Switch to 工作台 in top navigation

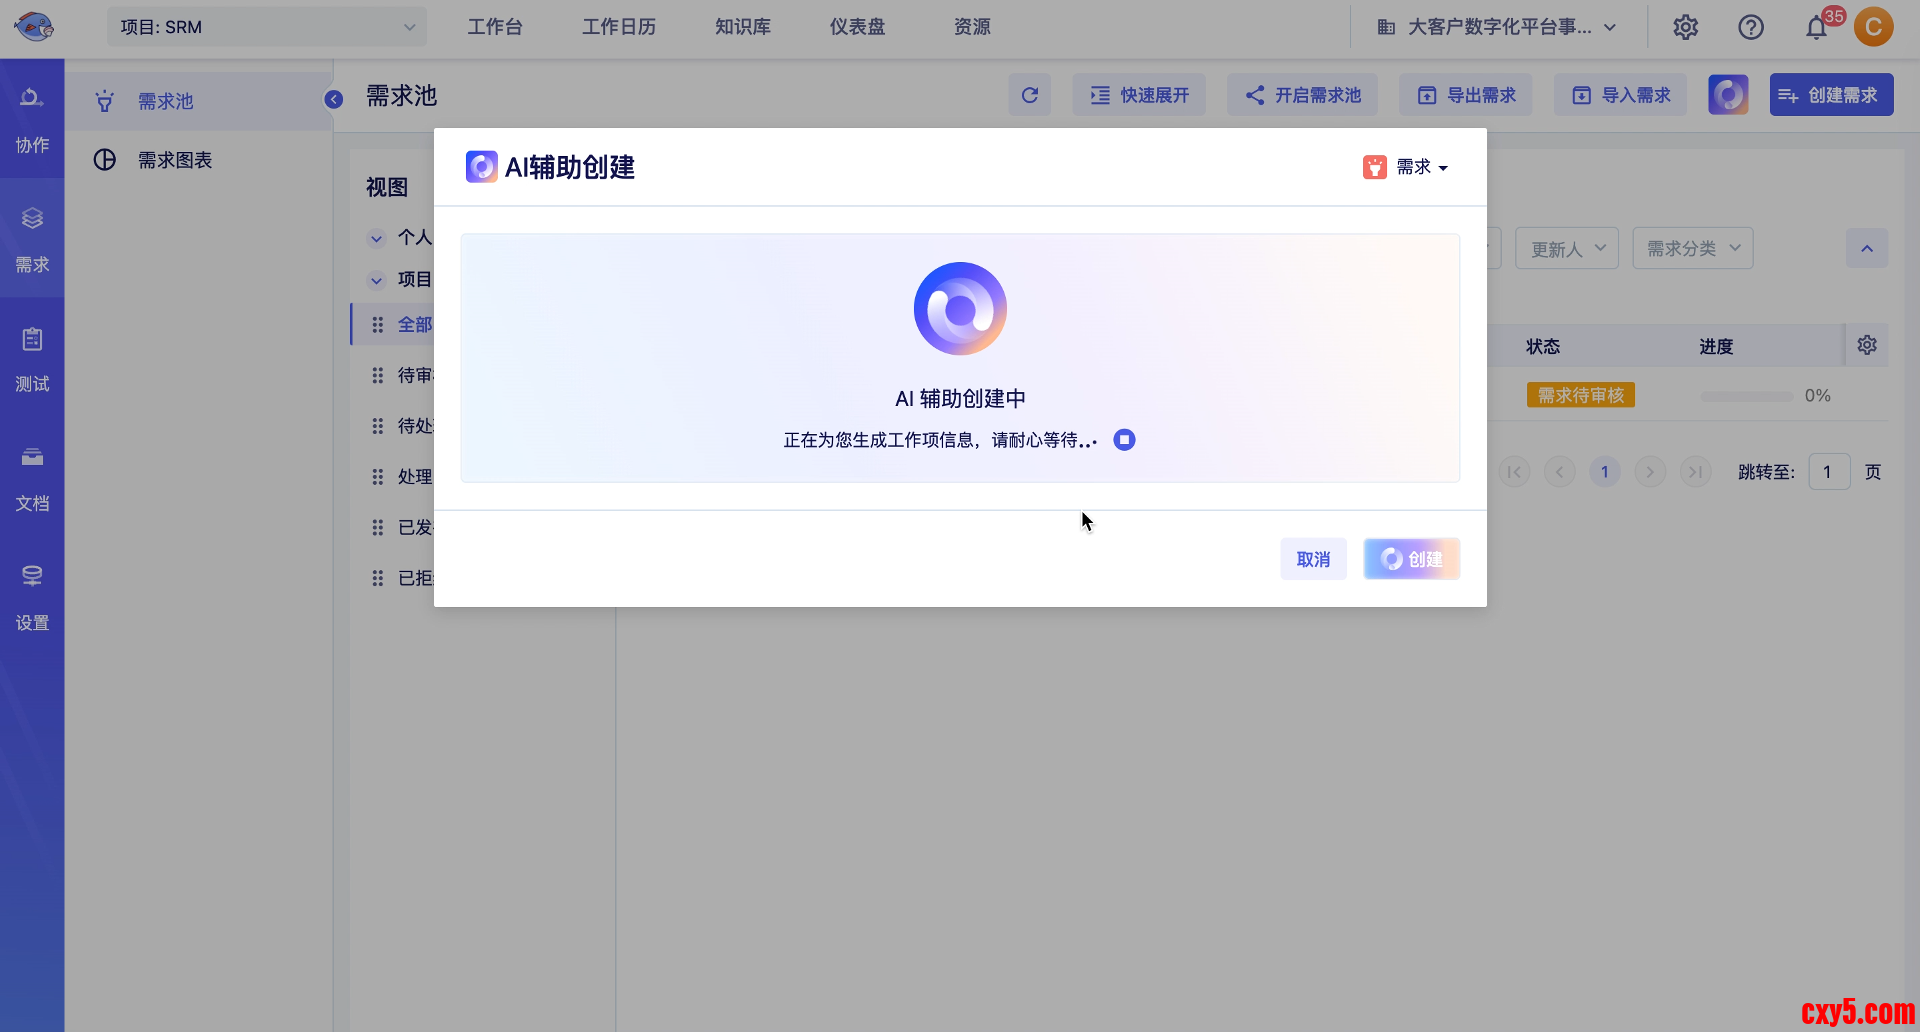[x=495, y=27]
